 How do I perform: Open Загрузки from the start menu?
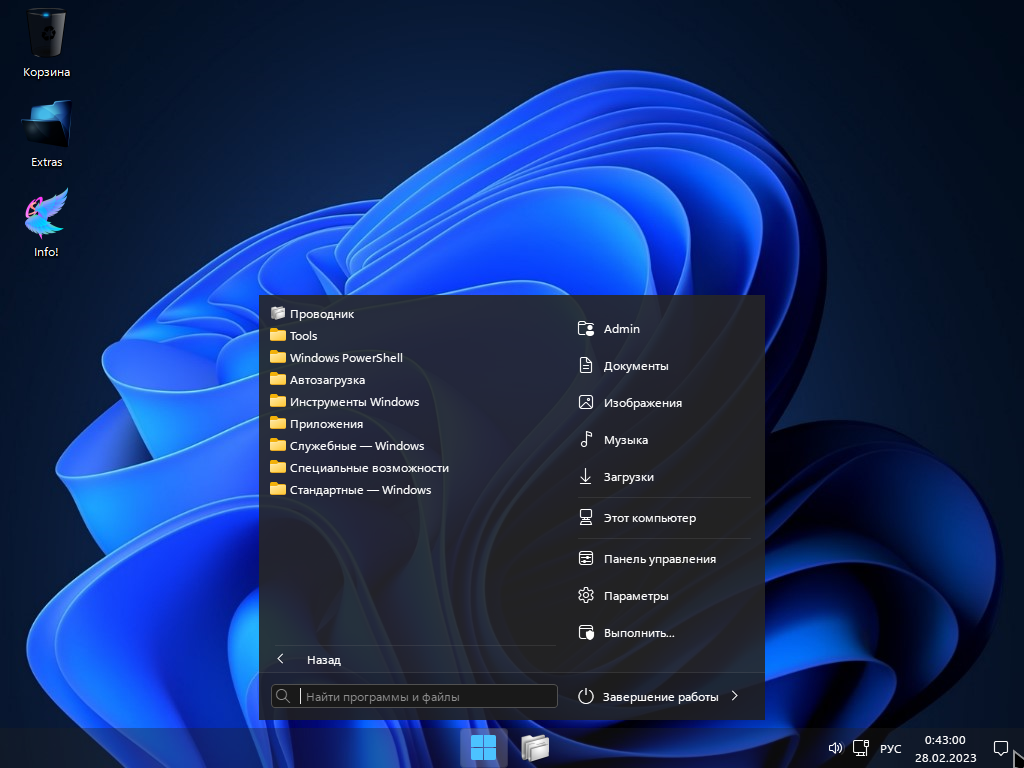tap(616, 477)
